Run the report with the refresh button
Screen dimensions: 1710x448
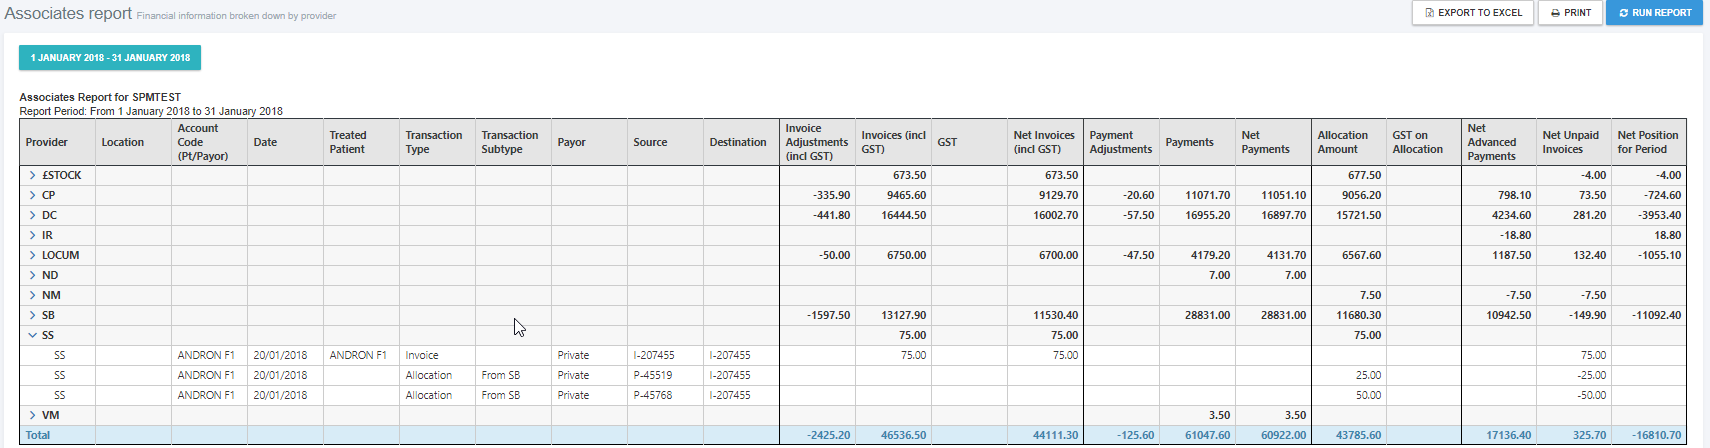1654,13
